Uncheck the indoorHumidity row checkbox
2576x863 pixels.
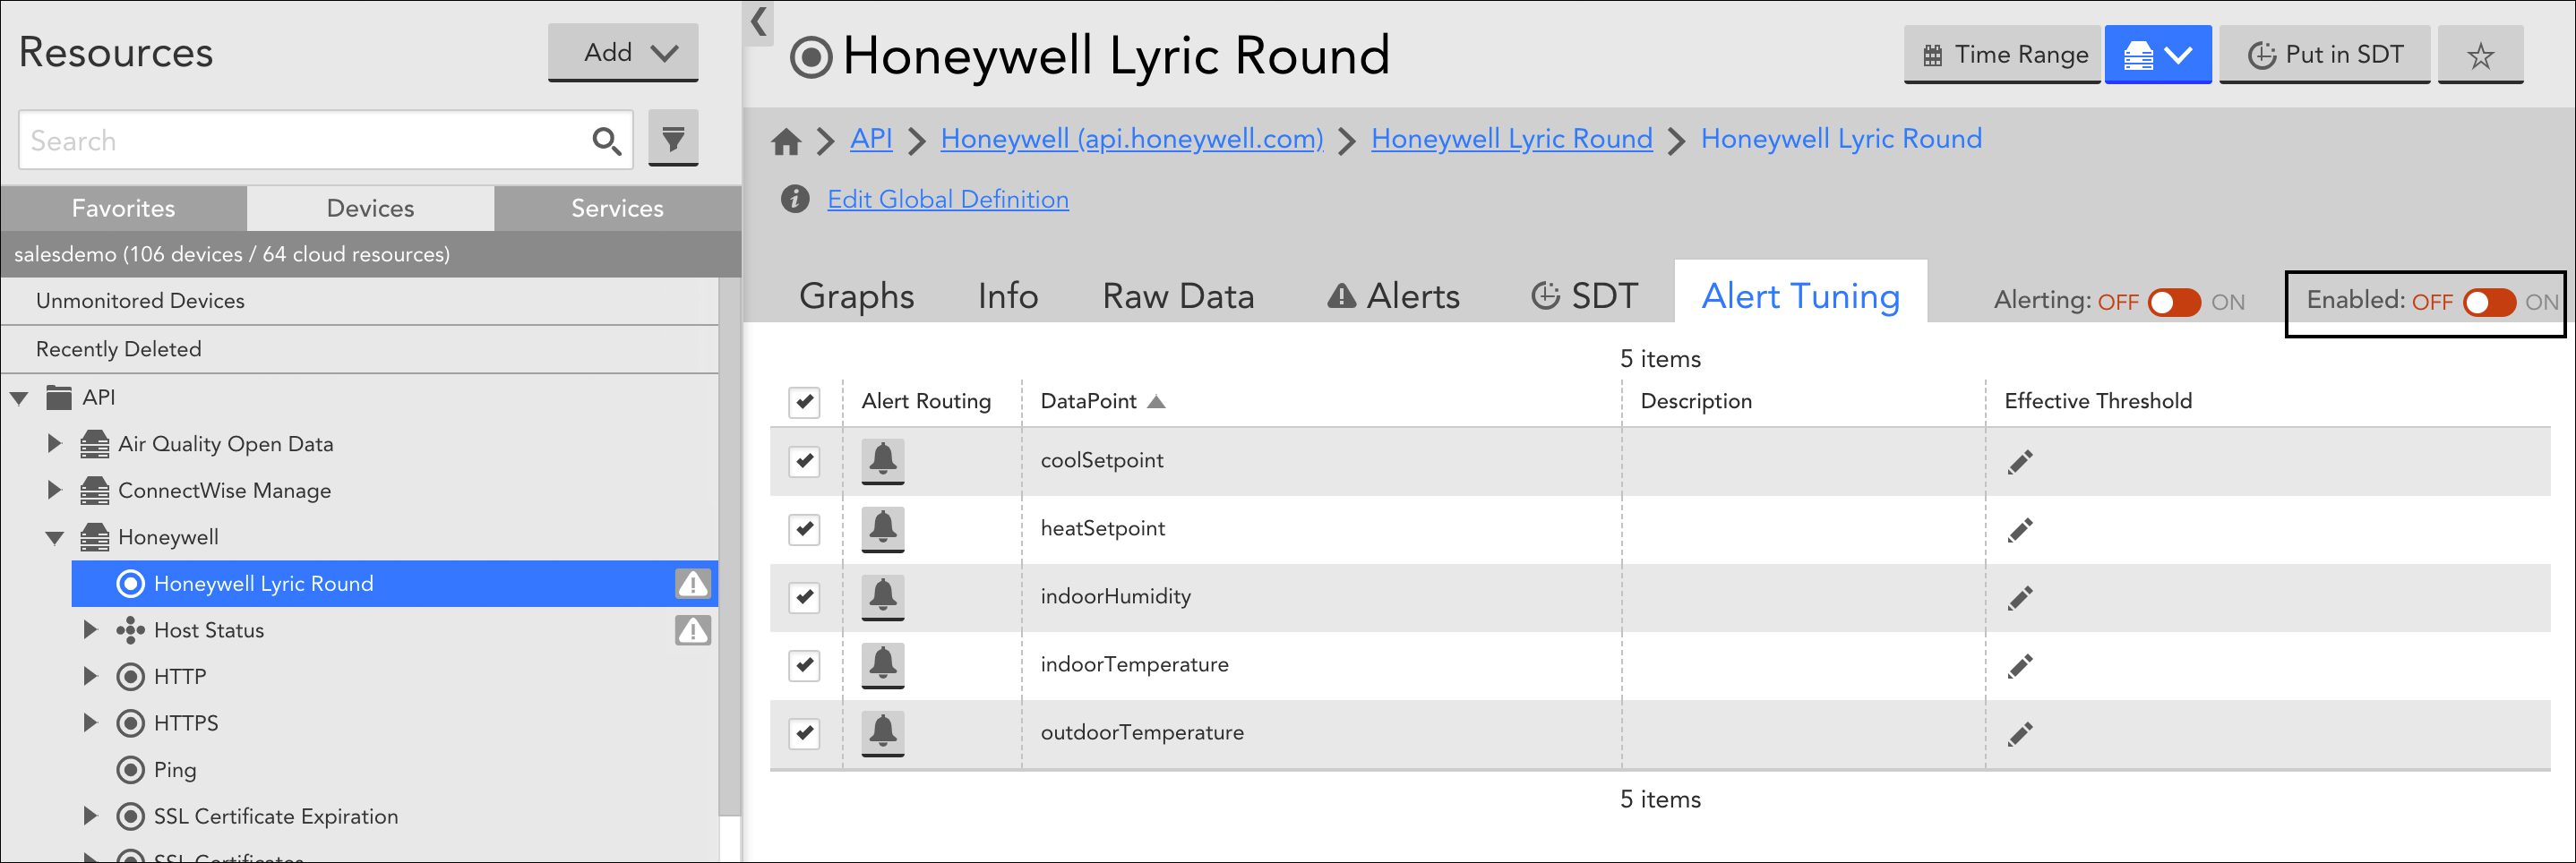coord(804,597)
